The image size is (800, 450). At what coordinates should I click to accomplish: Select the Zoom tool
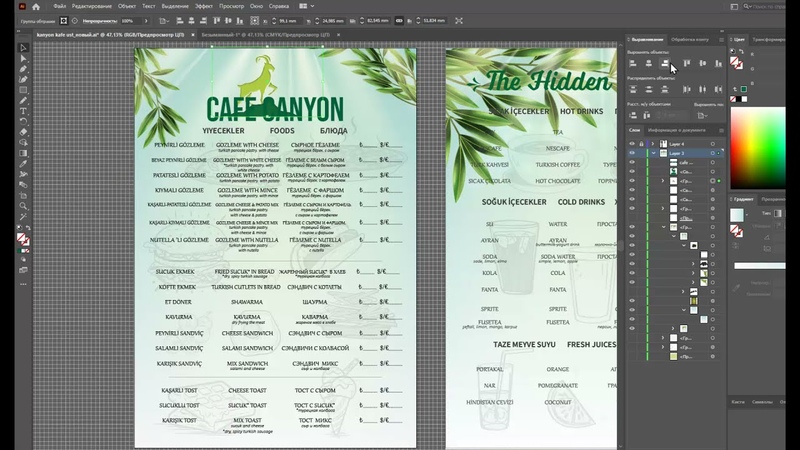click(23, 206)
